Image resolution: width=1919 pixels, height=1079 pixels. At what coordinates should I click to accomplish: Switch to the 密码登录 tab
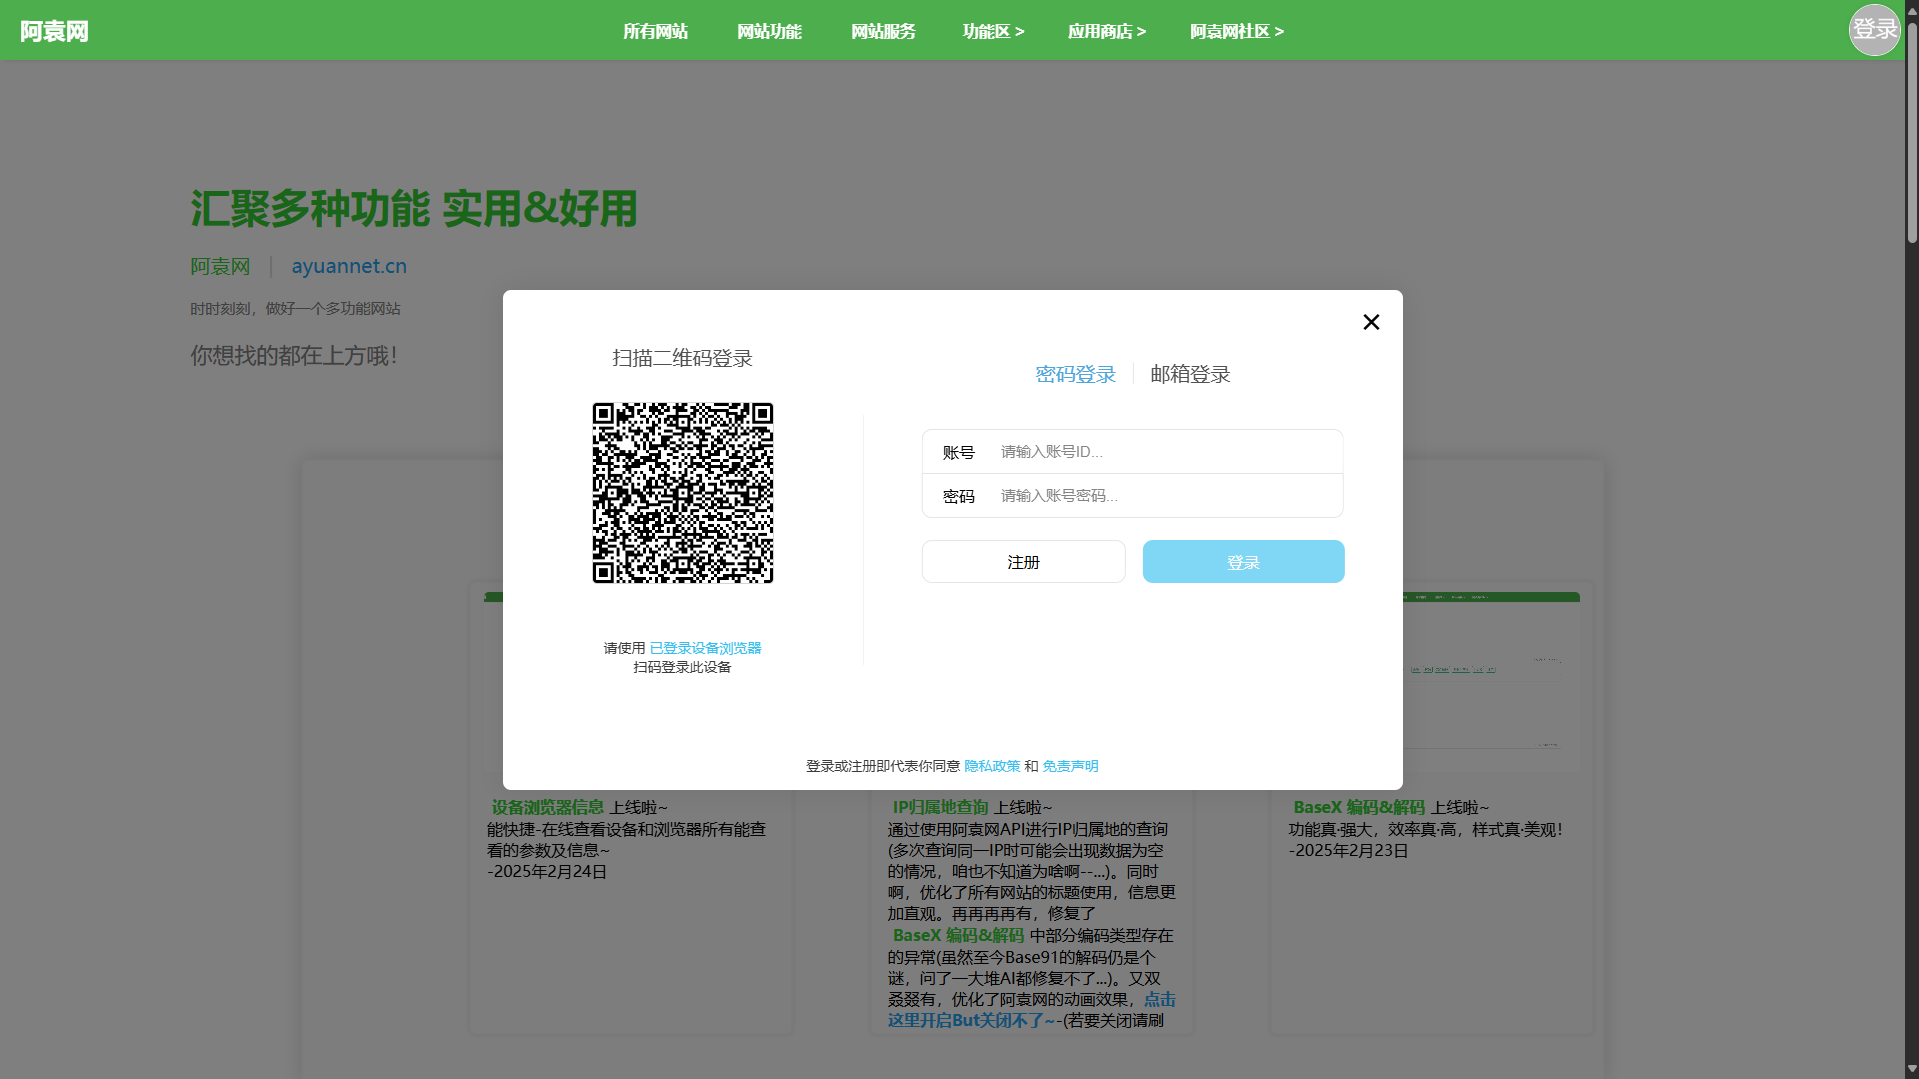[x=1075, y=374]
